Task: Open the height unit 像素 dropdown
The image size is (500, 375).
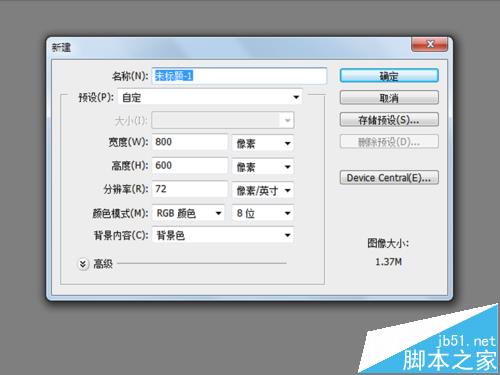Action: click(x=263, y=167)
